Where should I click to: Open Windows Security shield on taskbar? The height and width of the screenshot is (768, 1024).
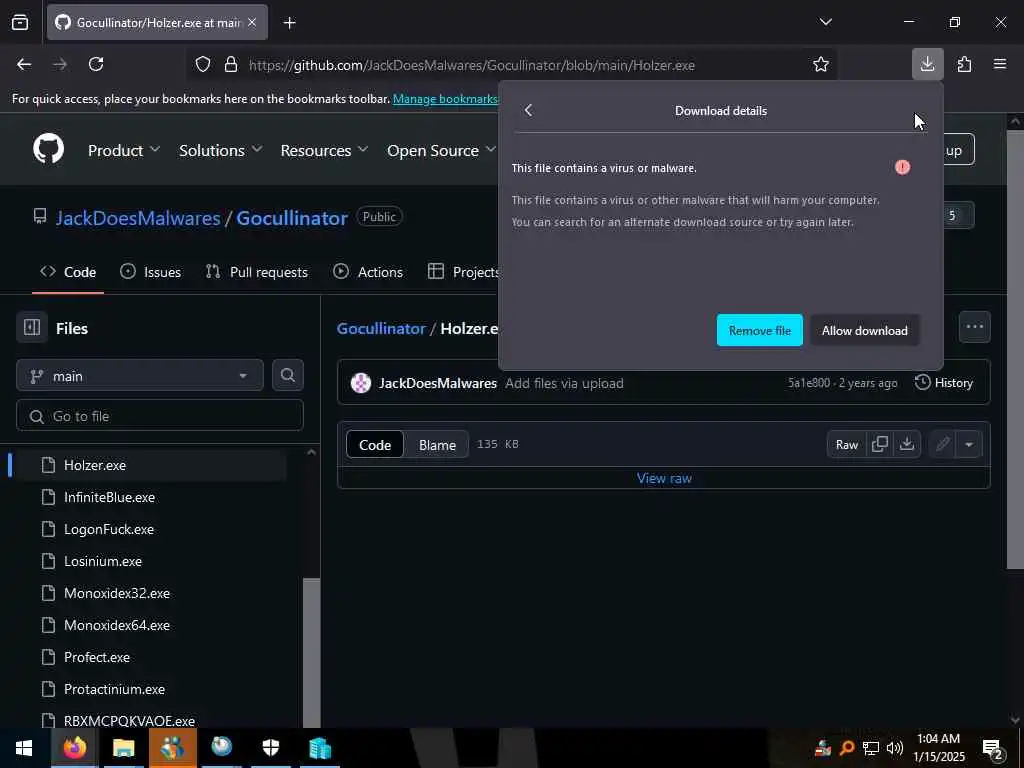click(x=270, y=748)
